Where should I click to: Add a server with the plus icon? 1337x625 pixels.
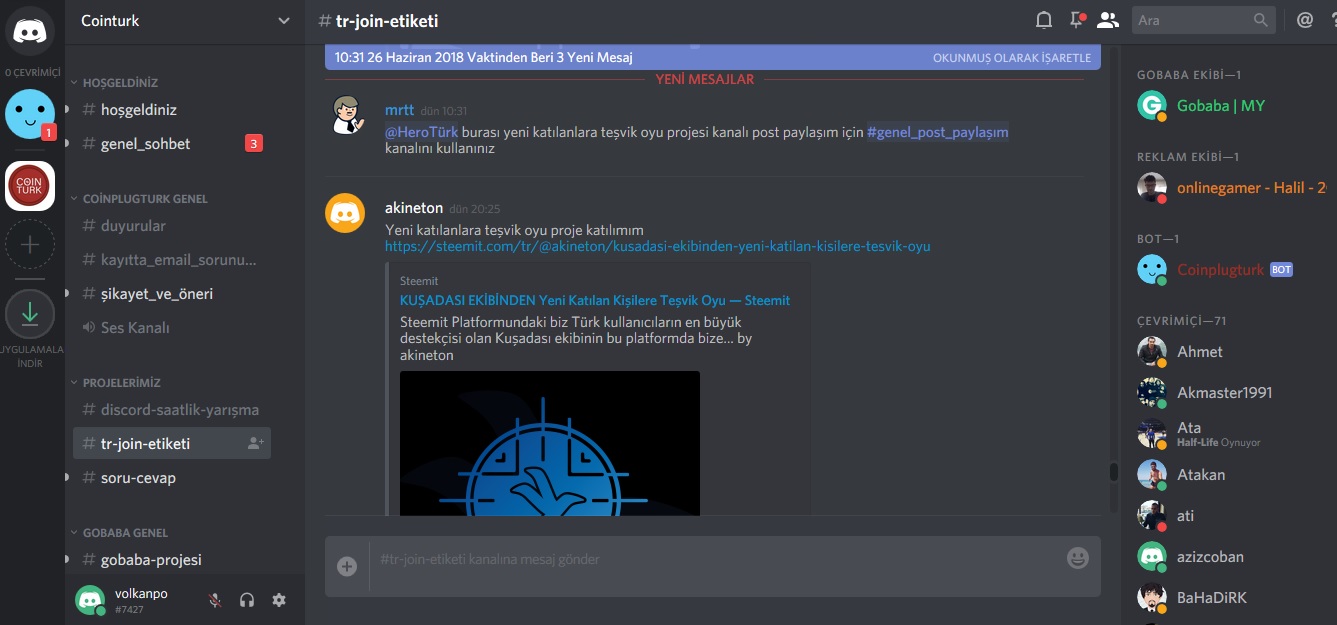pos(30,244)
